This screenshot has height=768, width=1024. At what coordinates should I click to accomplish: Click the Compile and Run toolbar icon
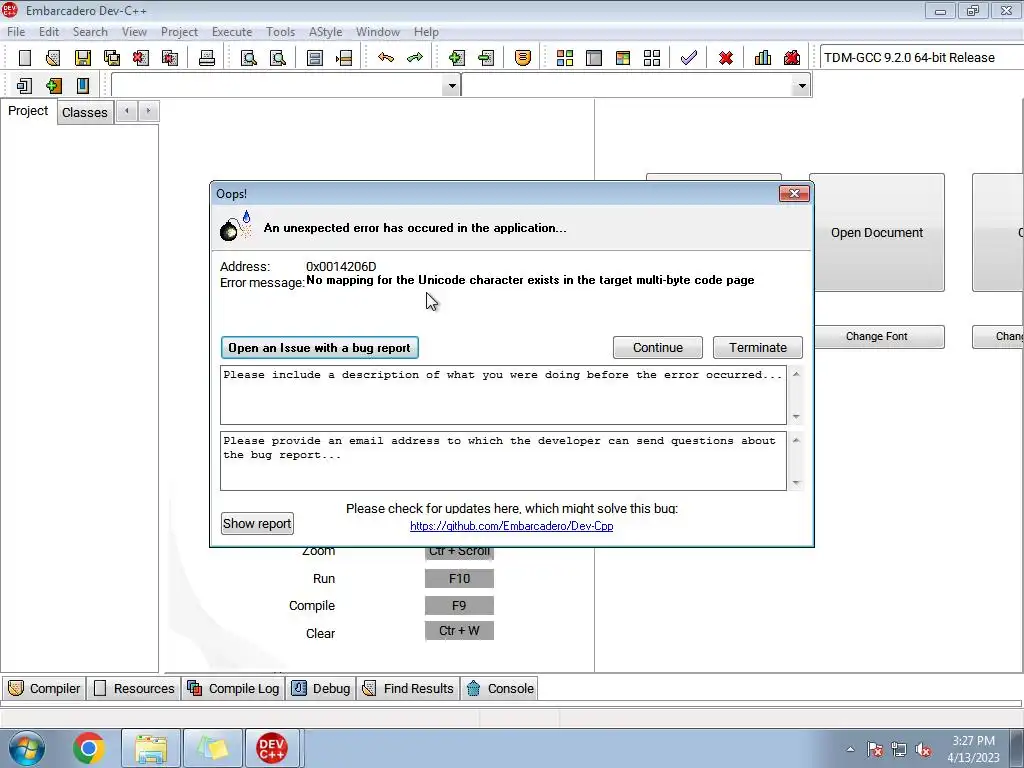click(x=623, y=57)
